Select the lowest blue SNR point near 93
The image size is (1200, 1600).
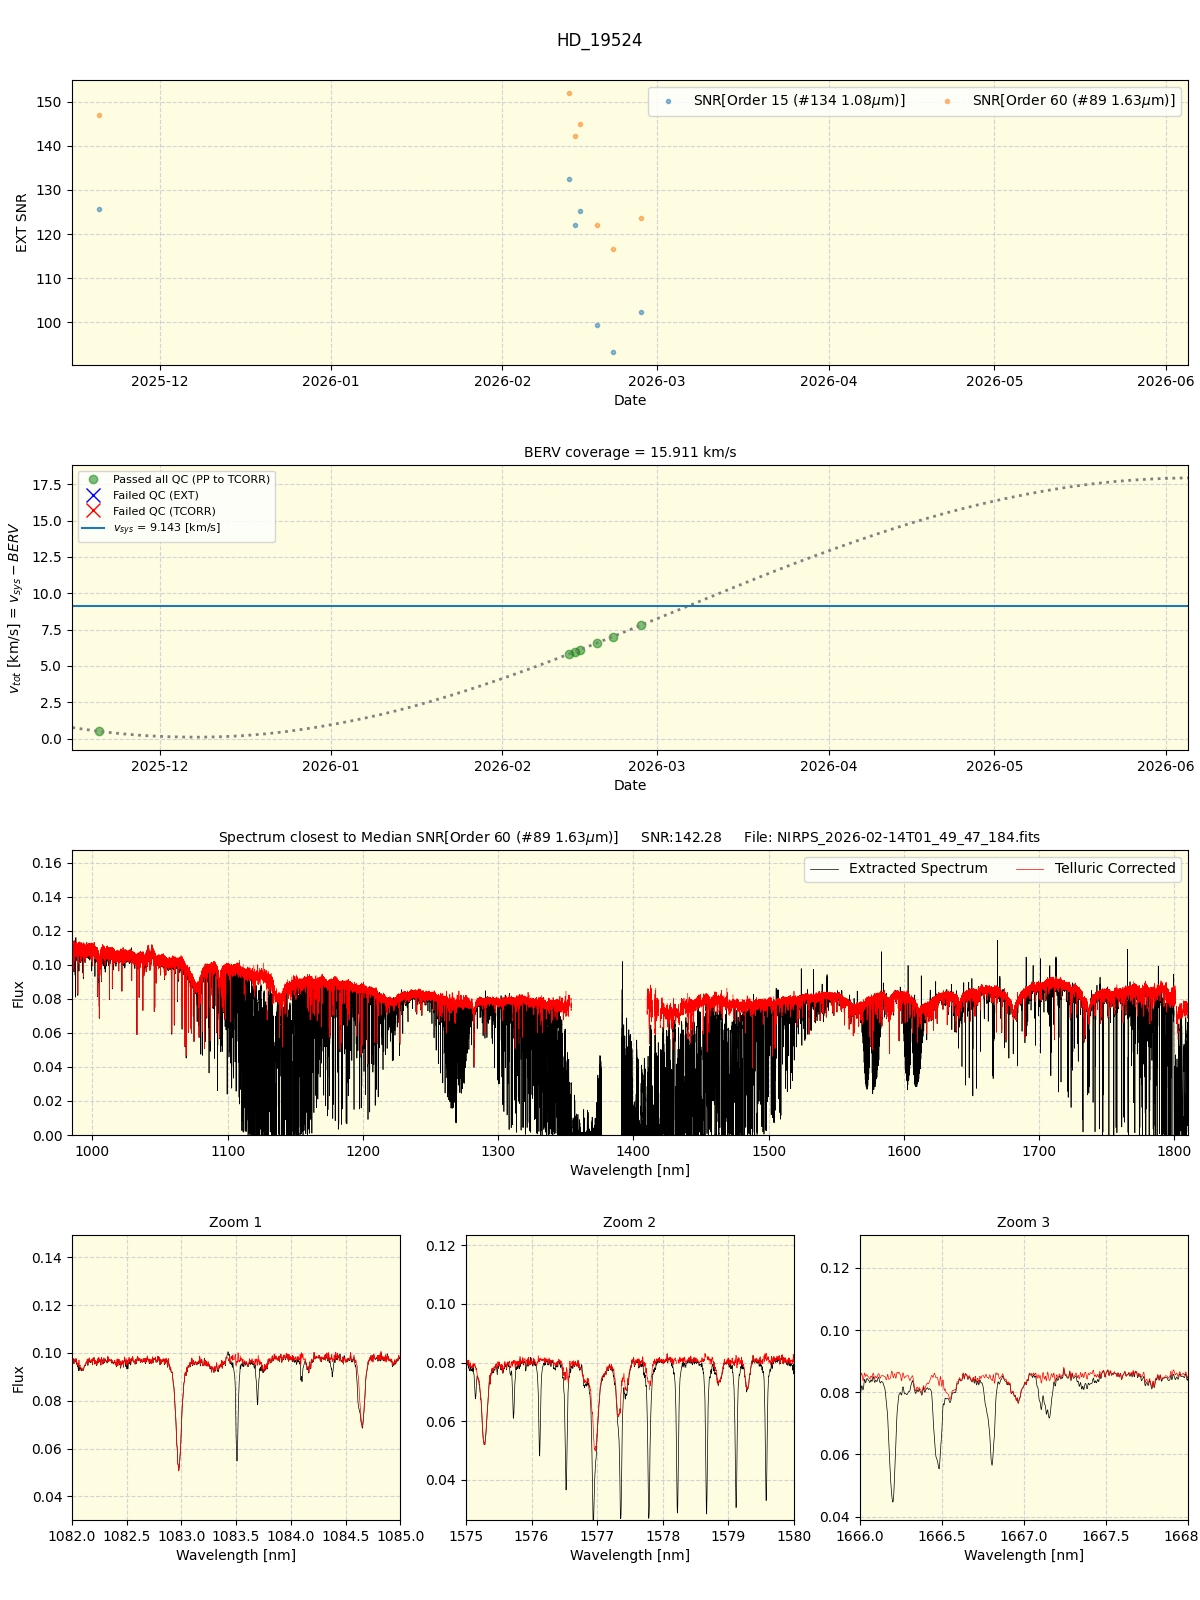pos(613,352)
